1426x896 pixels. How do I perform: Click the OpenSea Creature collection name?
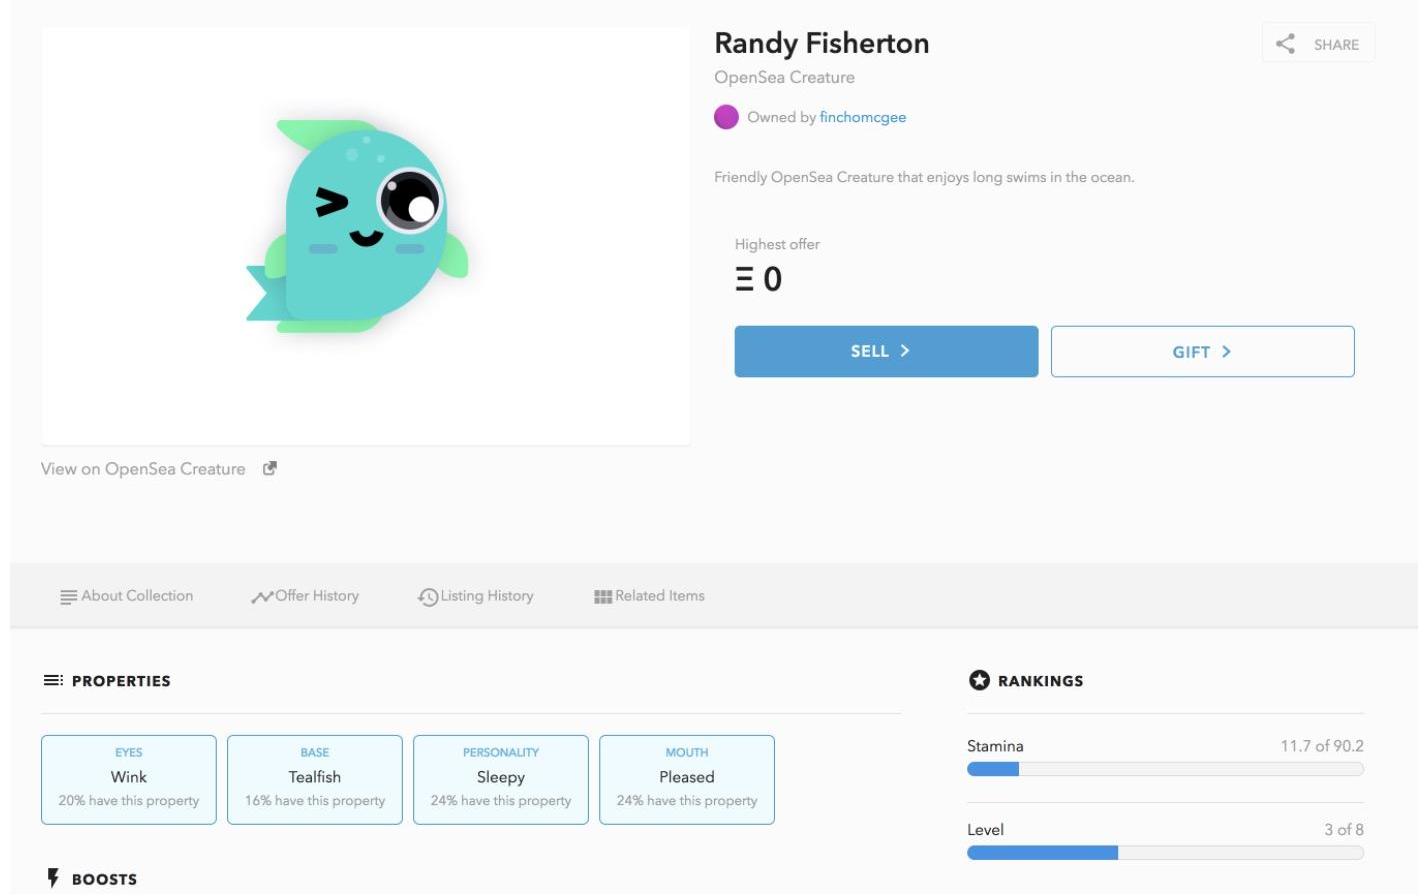[x=784, y=77]
